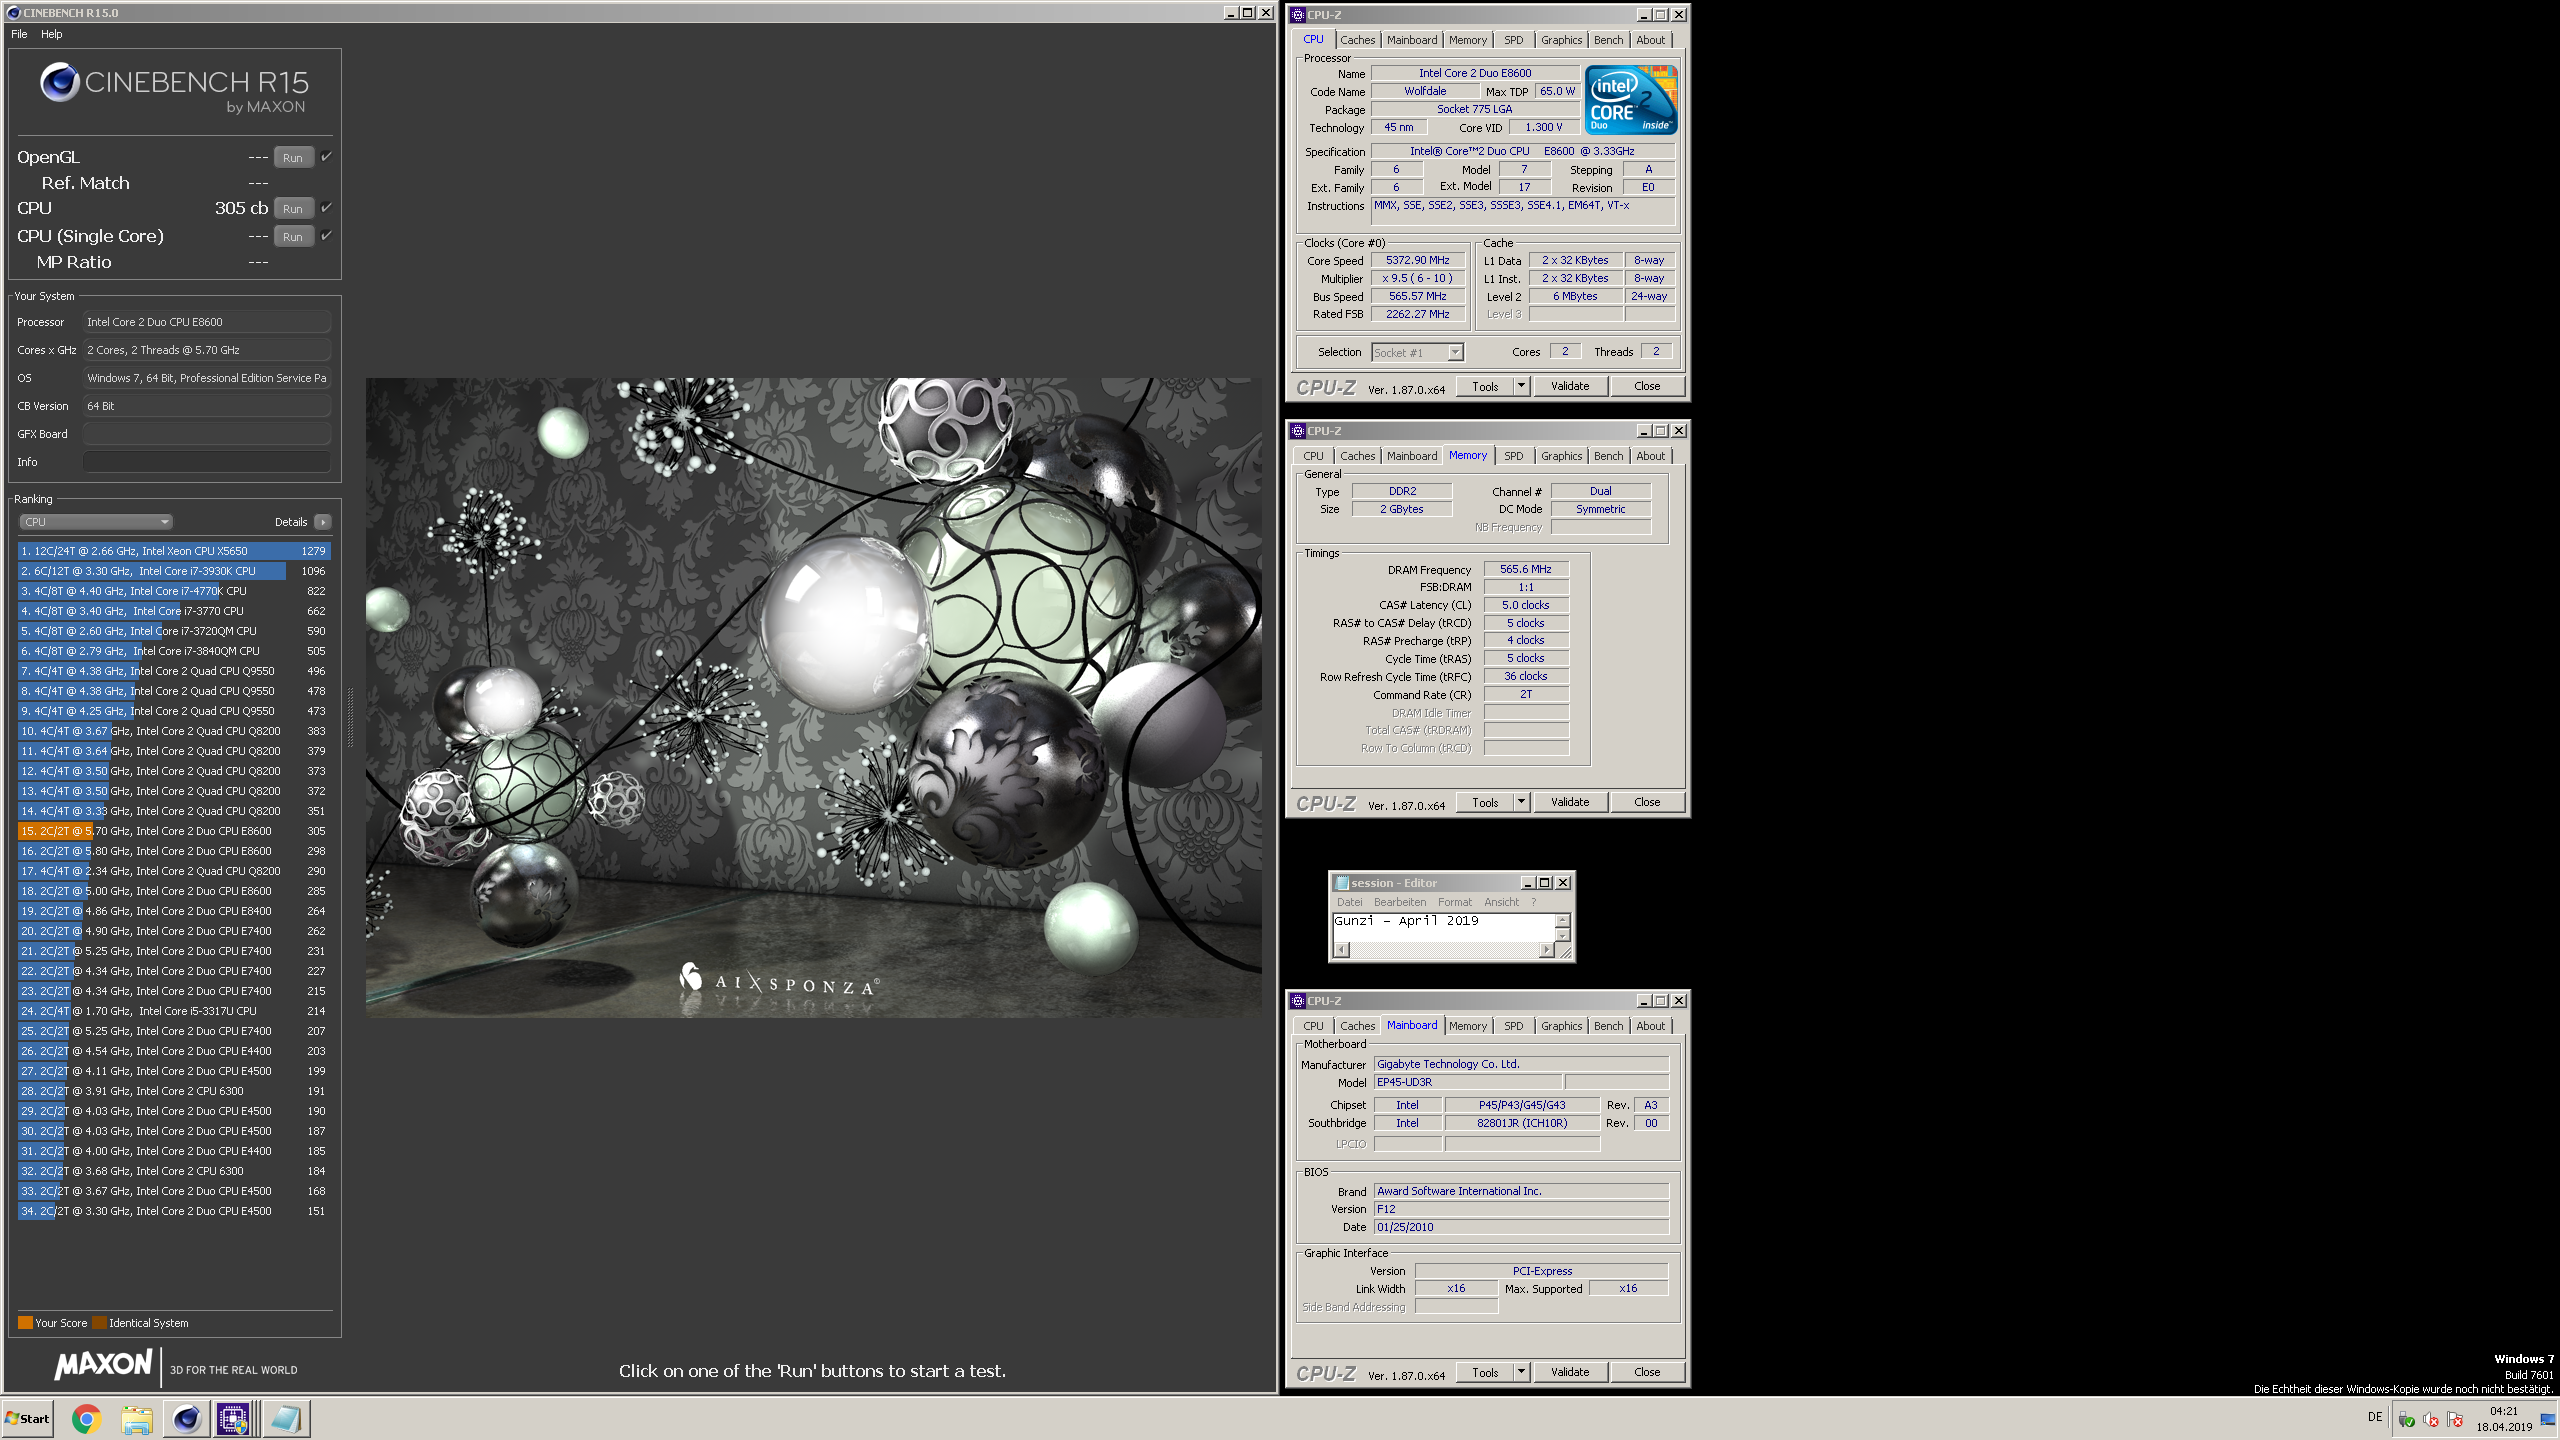
Task: Open Google Chrome from the taskbar
Action: click(x=86, y=1418)
